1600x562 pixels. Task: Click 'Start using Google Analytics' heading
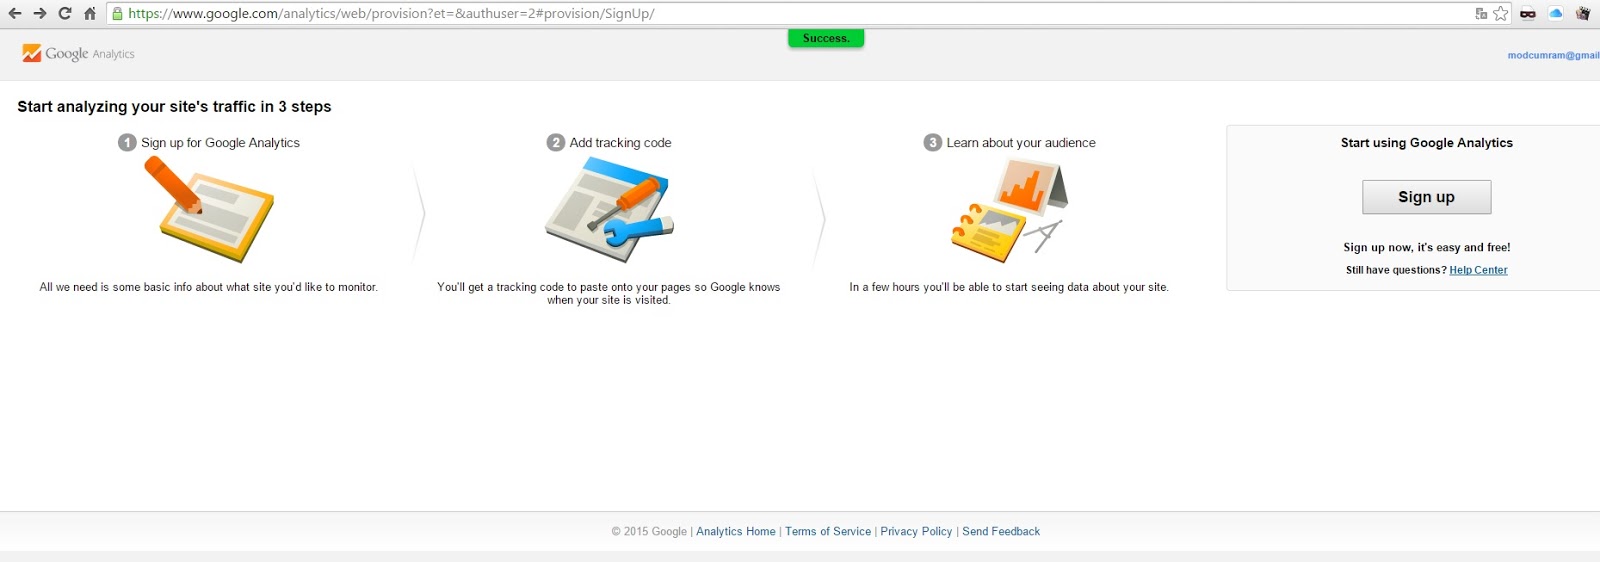pyautogui.click(x=1427, y=143)
